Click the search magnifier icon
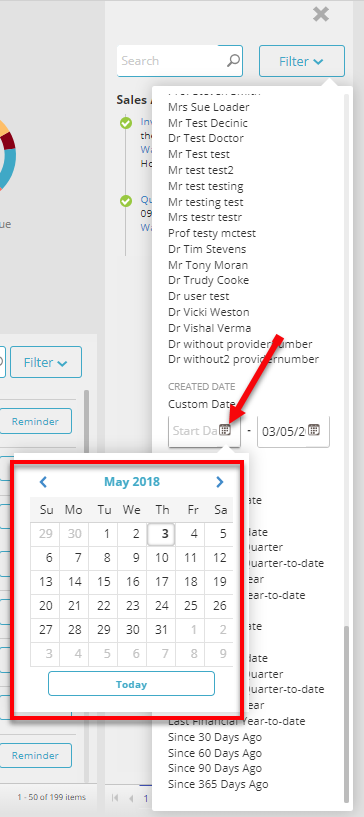364x817 pixels. pos(234,60)
